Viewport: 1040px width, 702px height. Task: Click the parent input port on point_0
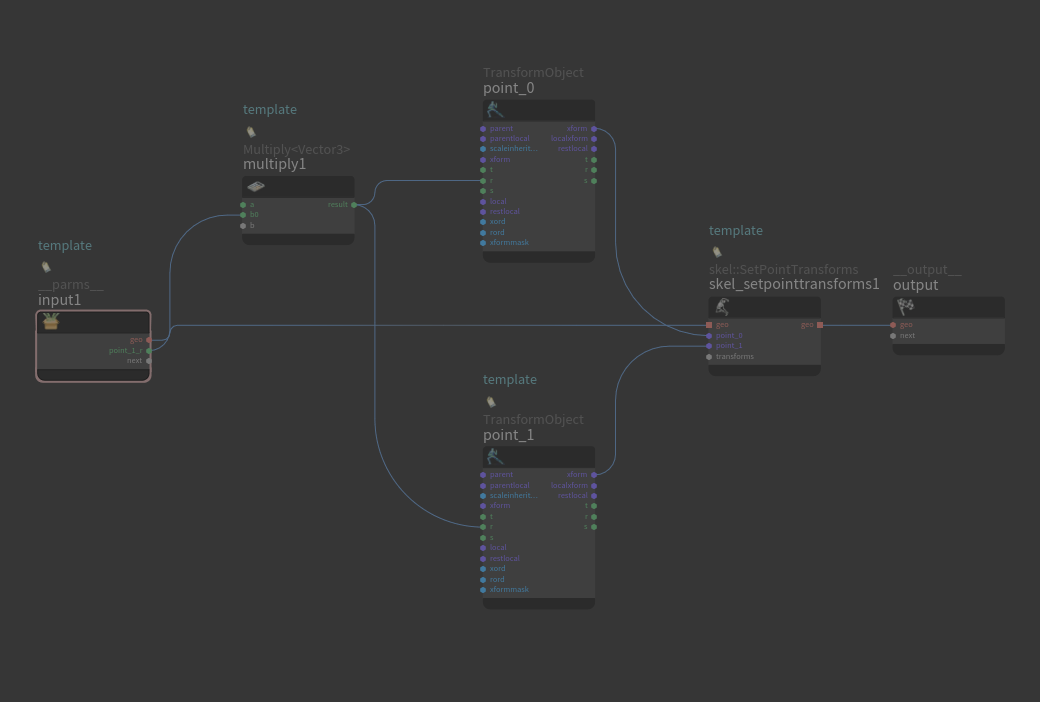(483, 129)
